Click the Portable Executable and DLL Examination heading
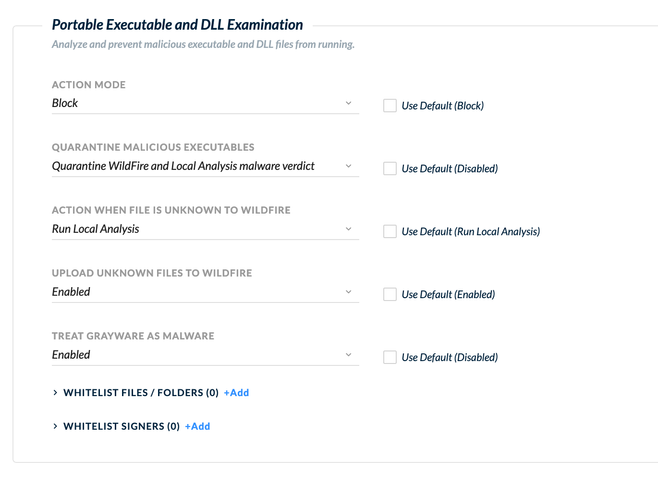This screenshot has width=658, height=482. tap(177, 25)
